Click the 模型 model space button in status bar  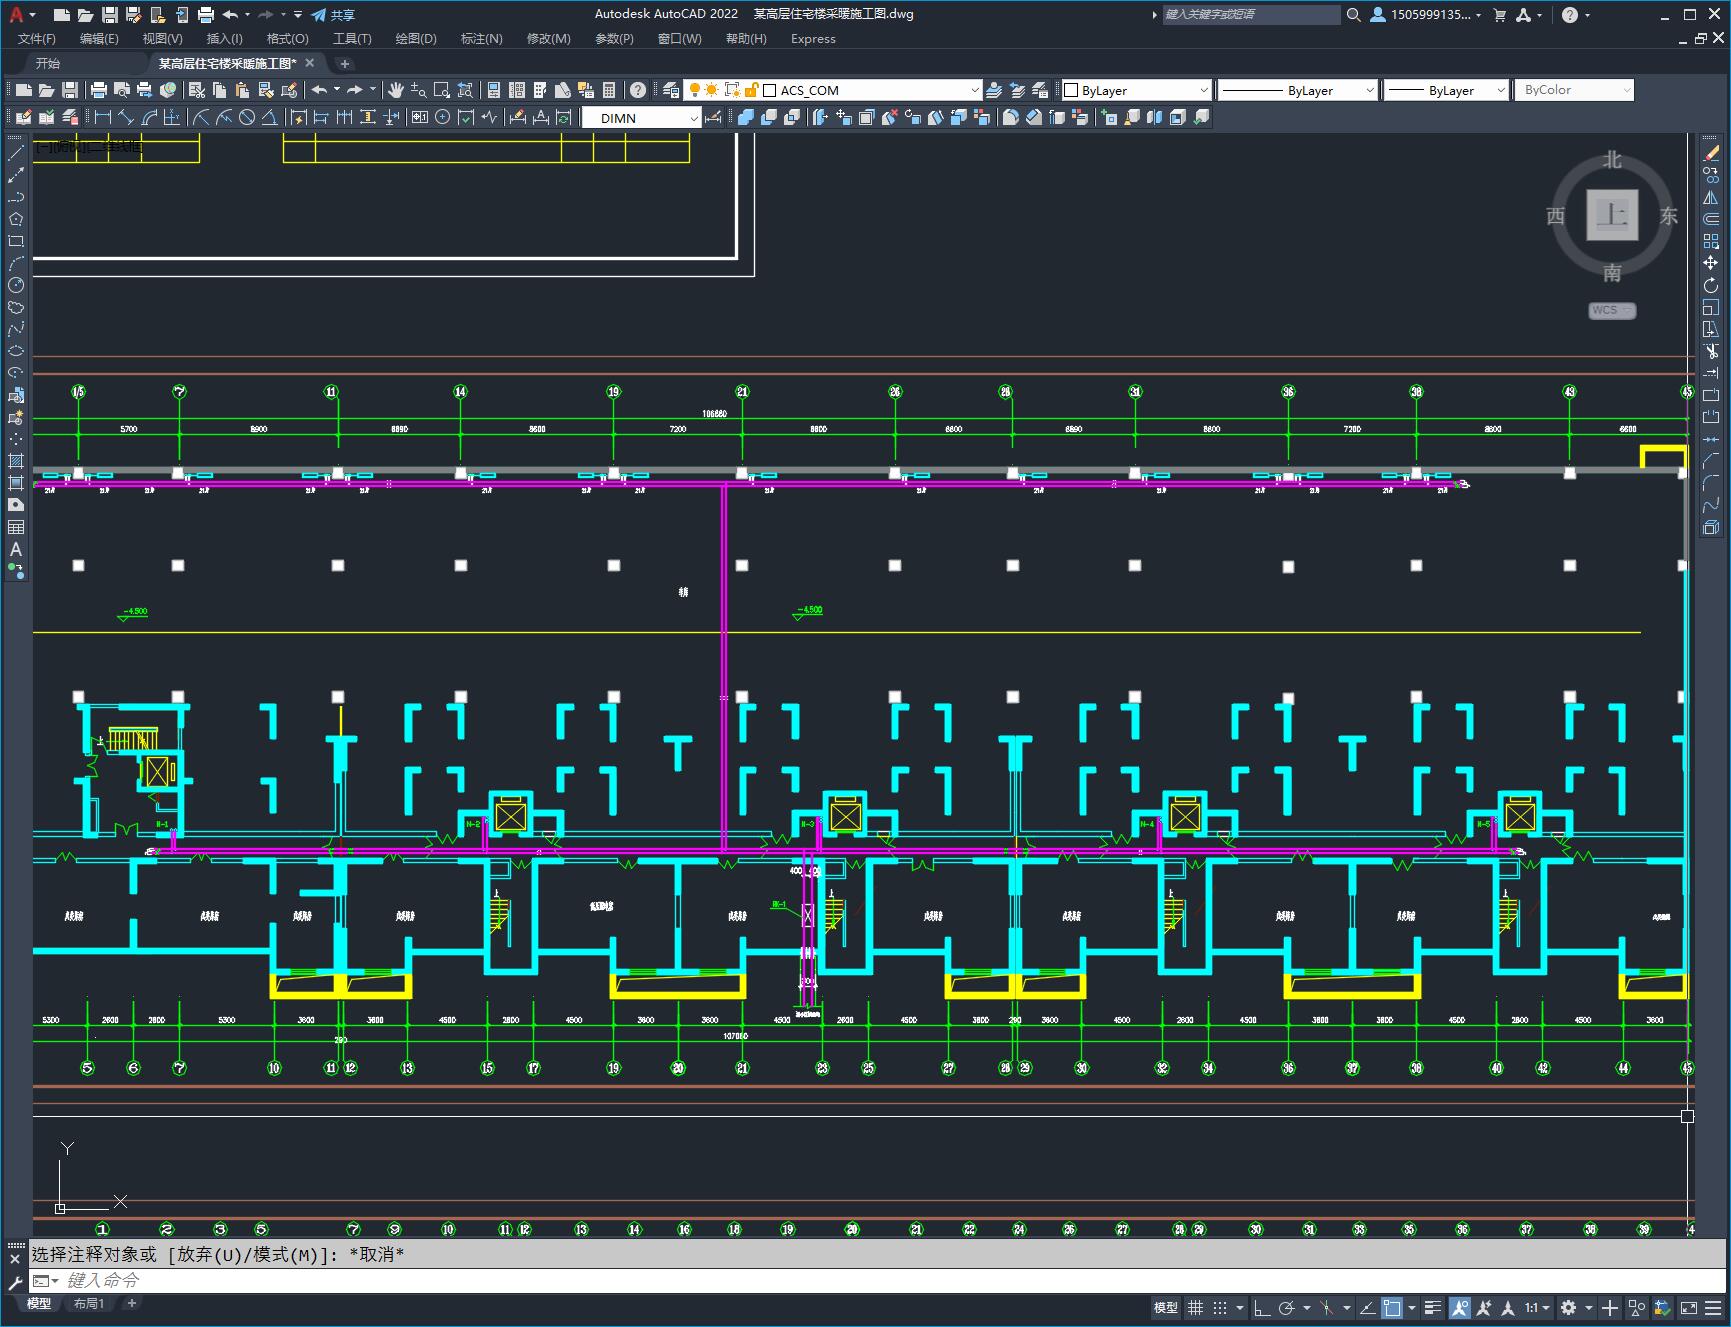[1166, 1308]
